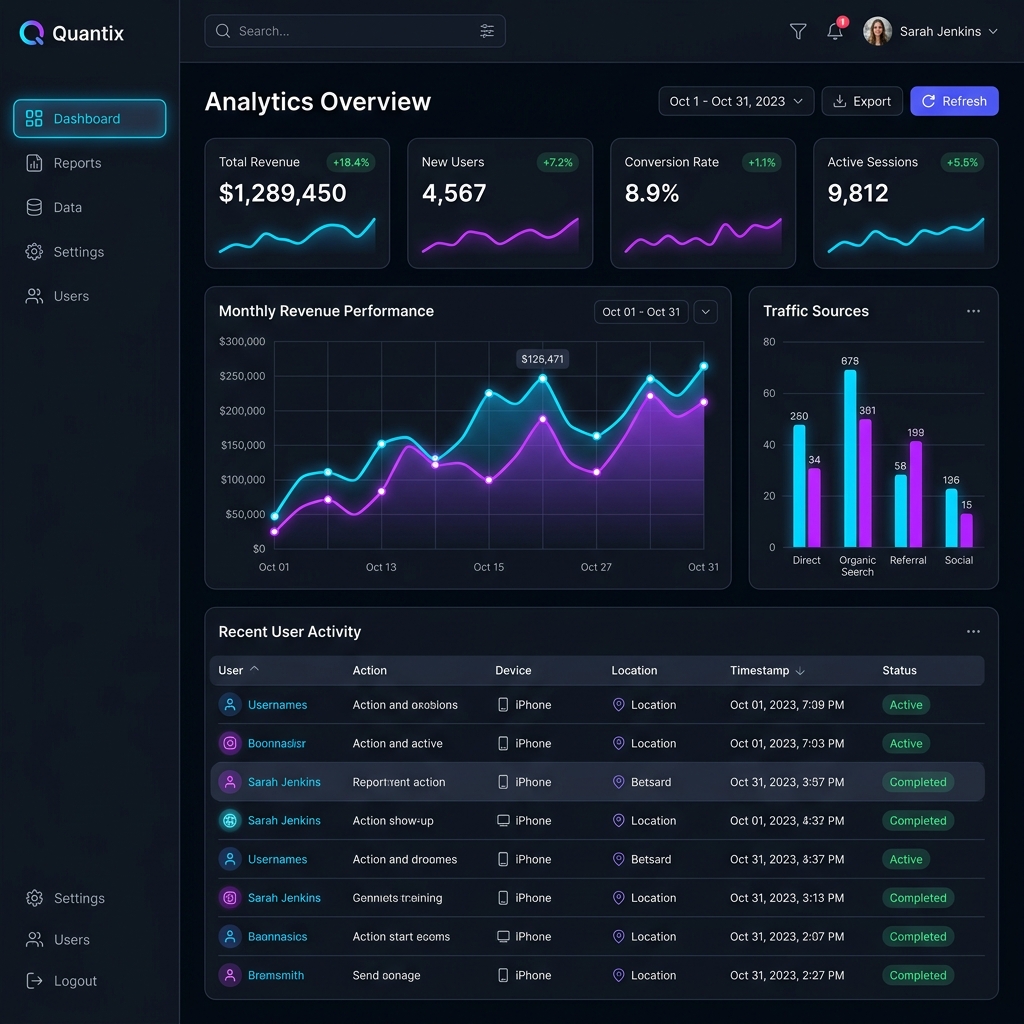Click avatar icon in Genniets treining row
Viewport: 1024px width, 1024px height.
tap(230, 898)
